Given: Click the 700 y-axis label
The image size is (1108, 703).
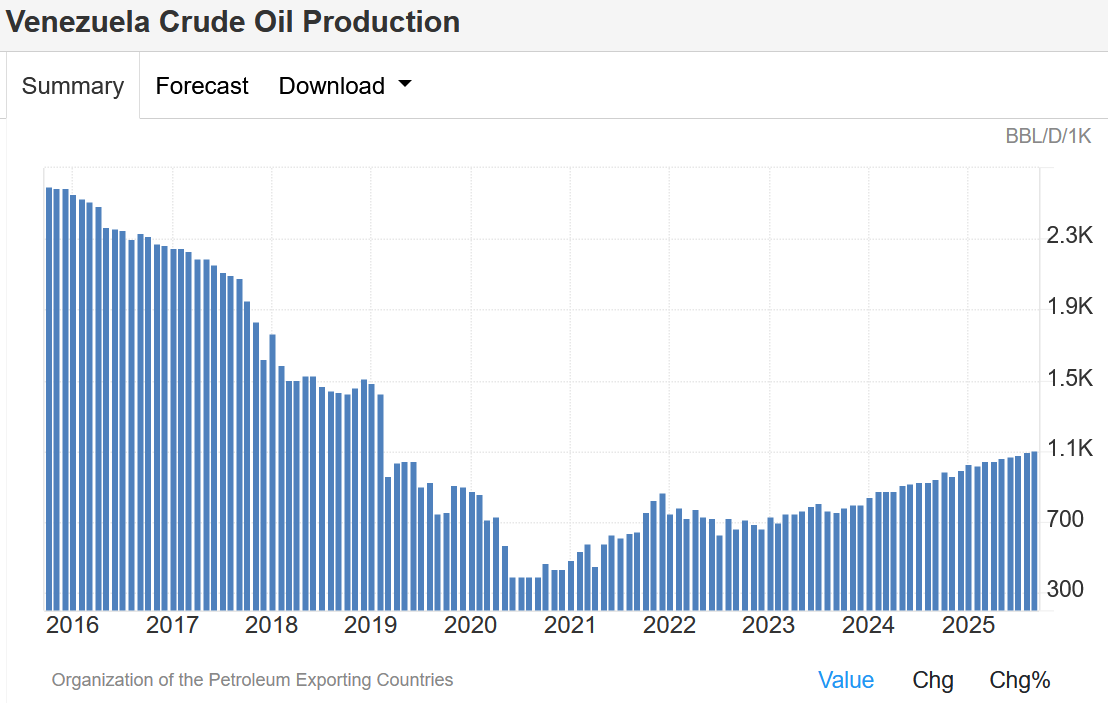Looking at the screenshot, I should point(1065,519).
